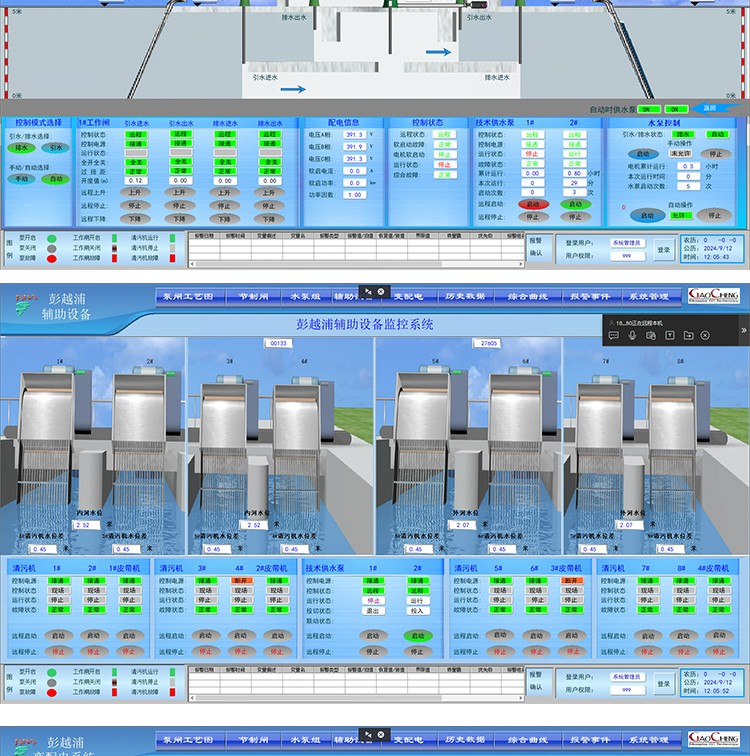Click 登录 button in top gate screen

[x=664, y=250]
